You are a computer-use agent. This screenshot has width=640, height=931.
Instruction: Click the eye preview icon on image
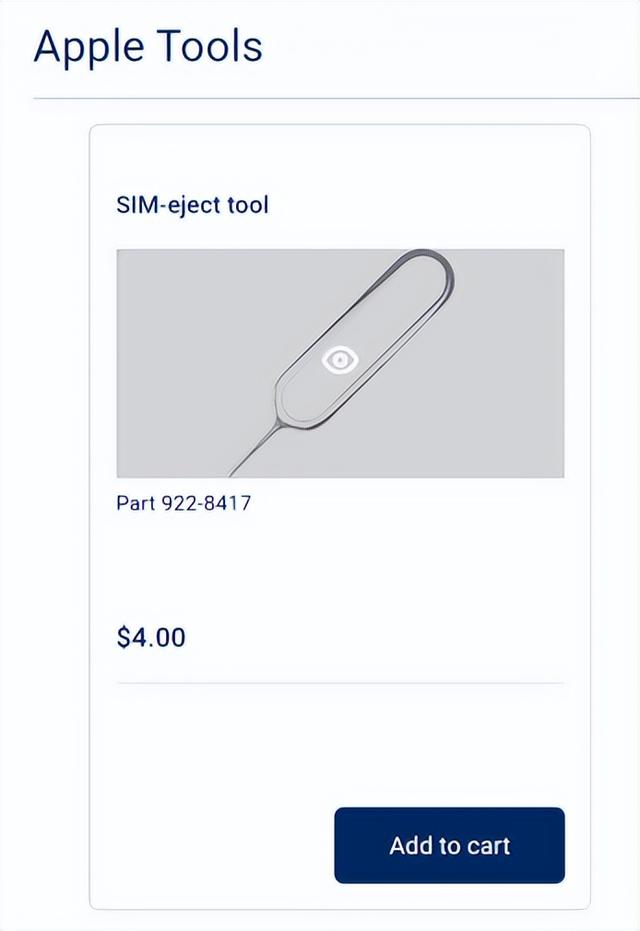(340, 359)
